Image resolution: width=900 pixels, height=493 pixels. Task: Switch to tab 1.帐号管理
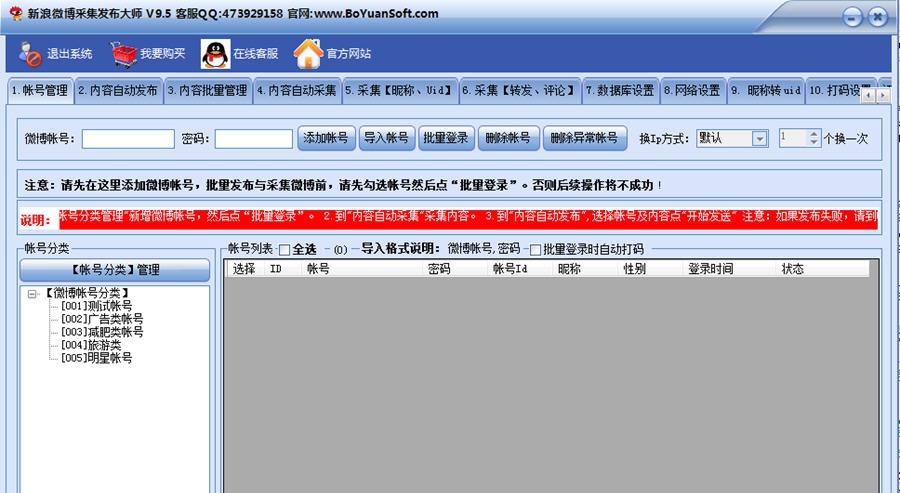40,91
